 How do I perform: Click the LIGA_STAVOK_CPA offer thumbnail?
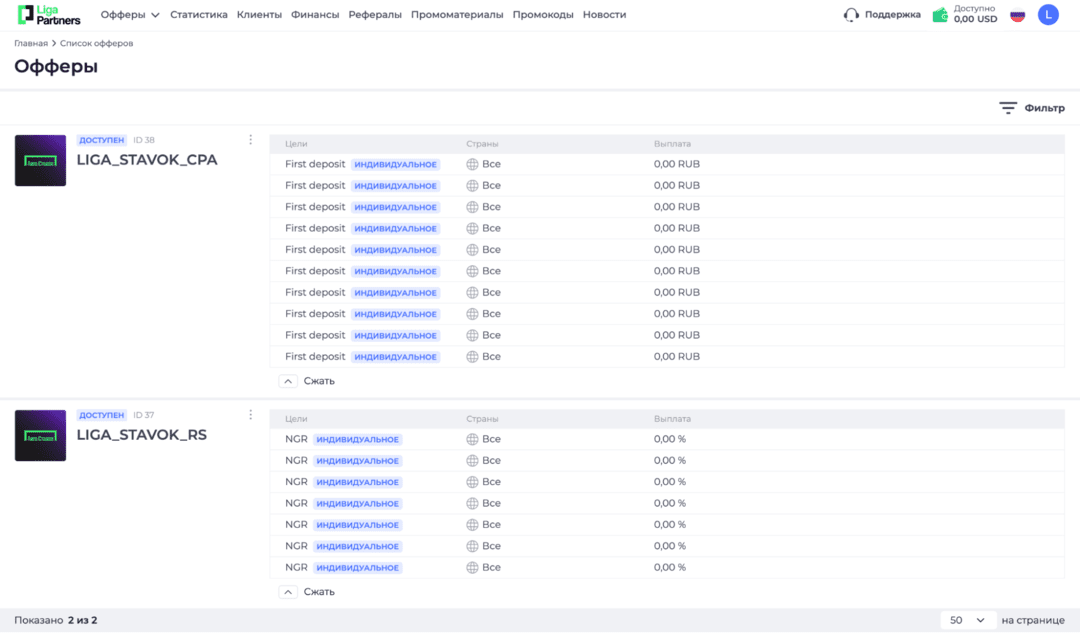click(x=40, y=160)
